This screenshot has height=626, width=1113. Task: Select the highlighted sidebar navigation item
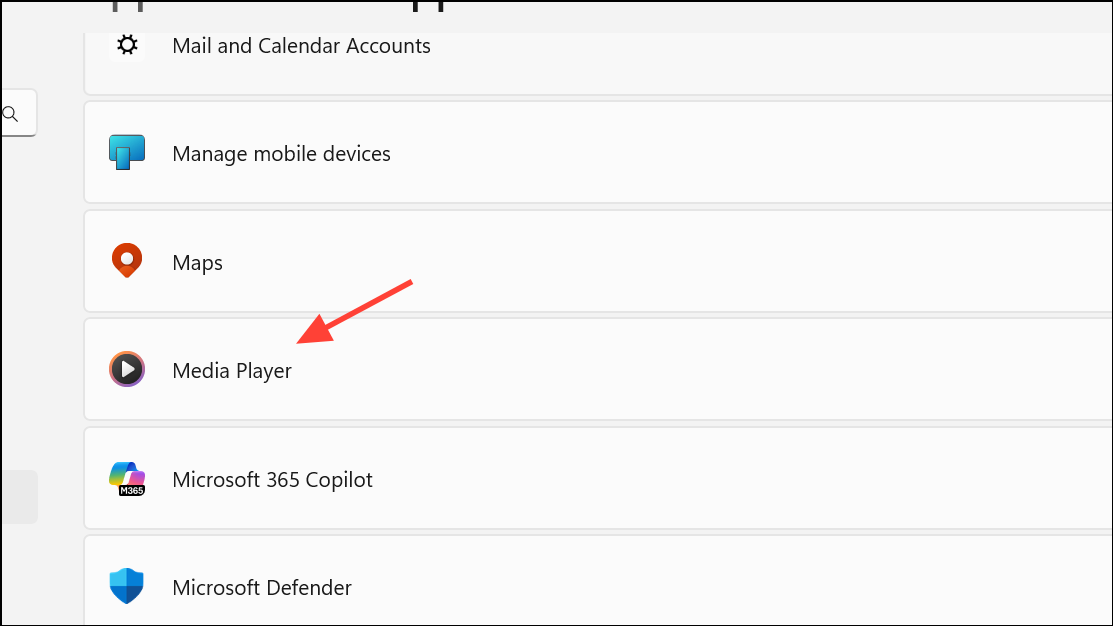tap(18, 497)
